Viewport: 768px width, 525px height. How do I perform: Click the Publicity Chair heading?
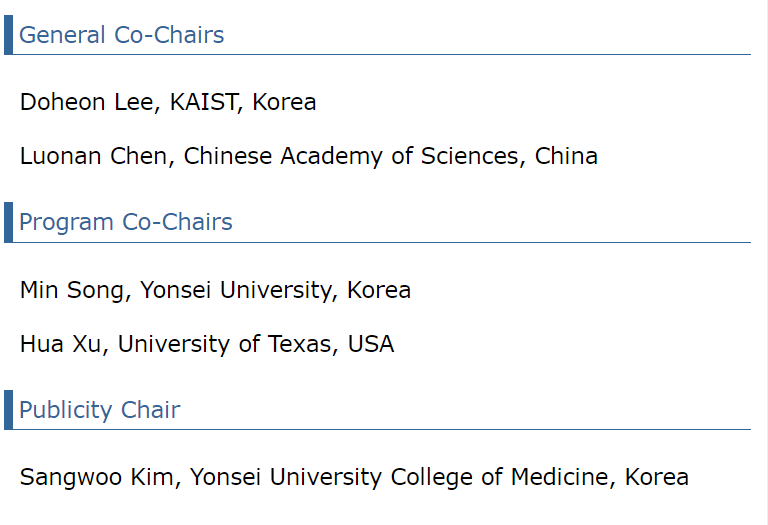pos(99,410)
